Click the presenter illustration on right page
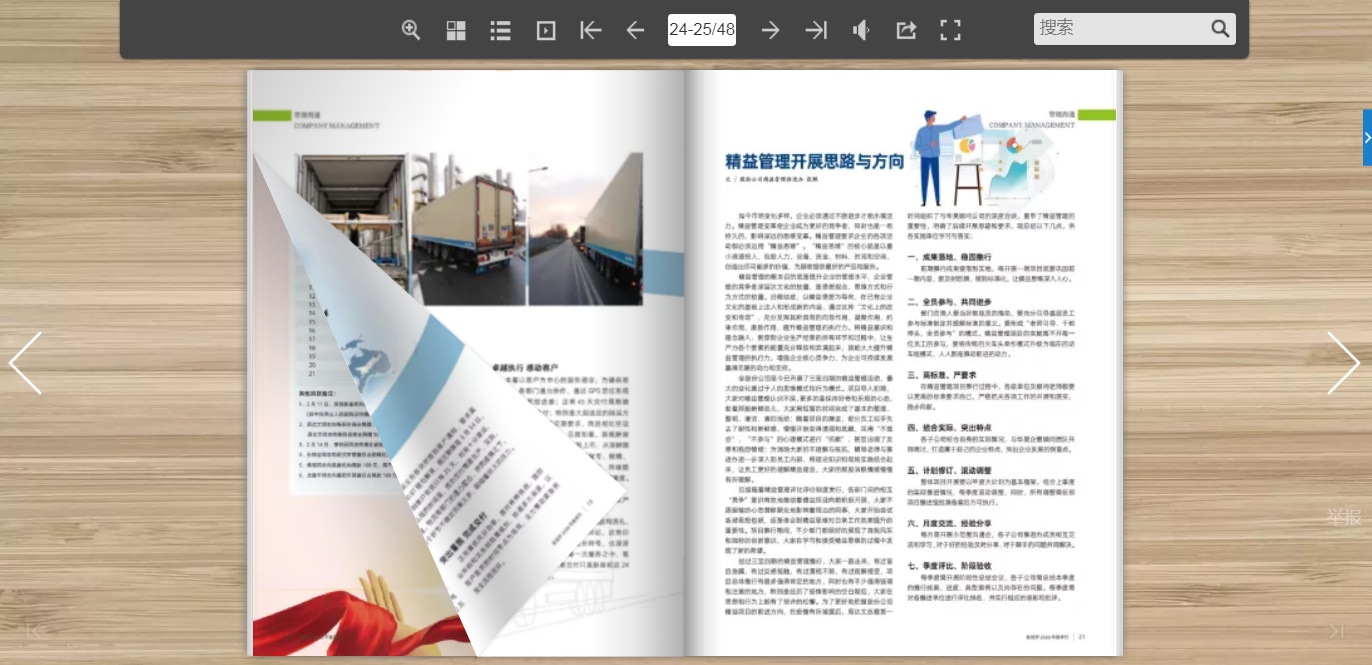 [x=983, y=157]
